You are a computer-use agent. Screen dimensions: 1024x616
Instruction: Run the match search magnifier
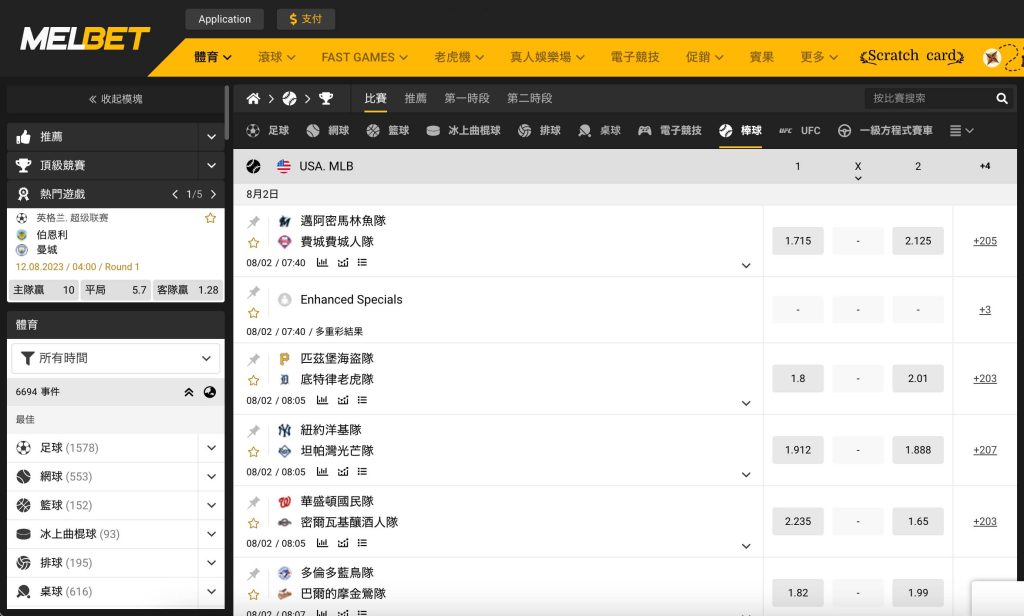coord(1002,99)
